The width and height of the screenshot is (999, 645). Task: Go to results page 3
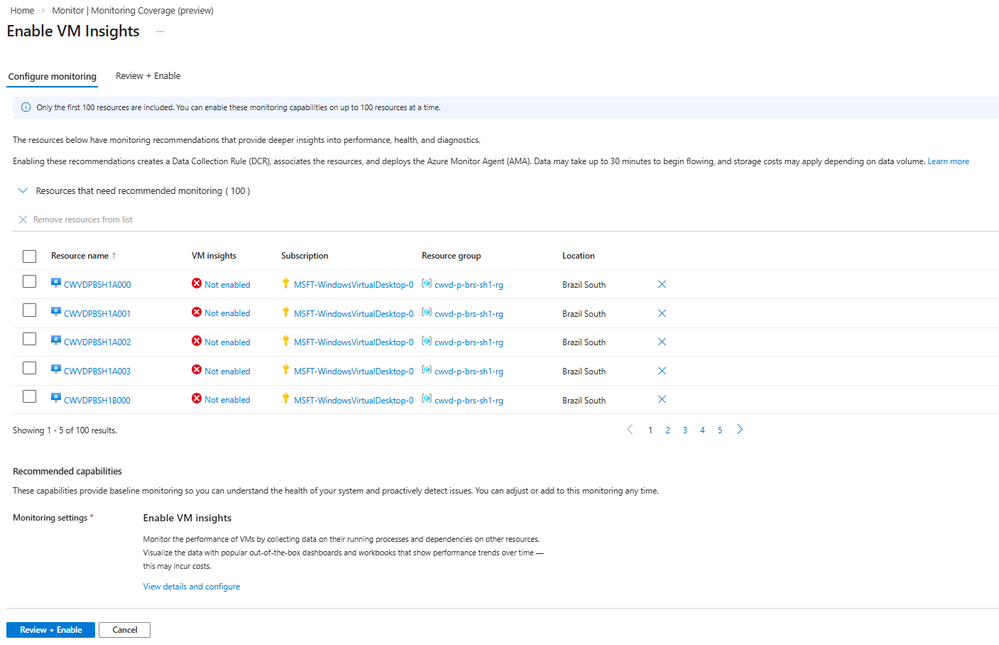[685, 430]
